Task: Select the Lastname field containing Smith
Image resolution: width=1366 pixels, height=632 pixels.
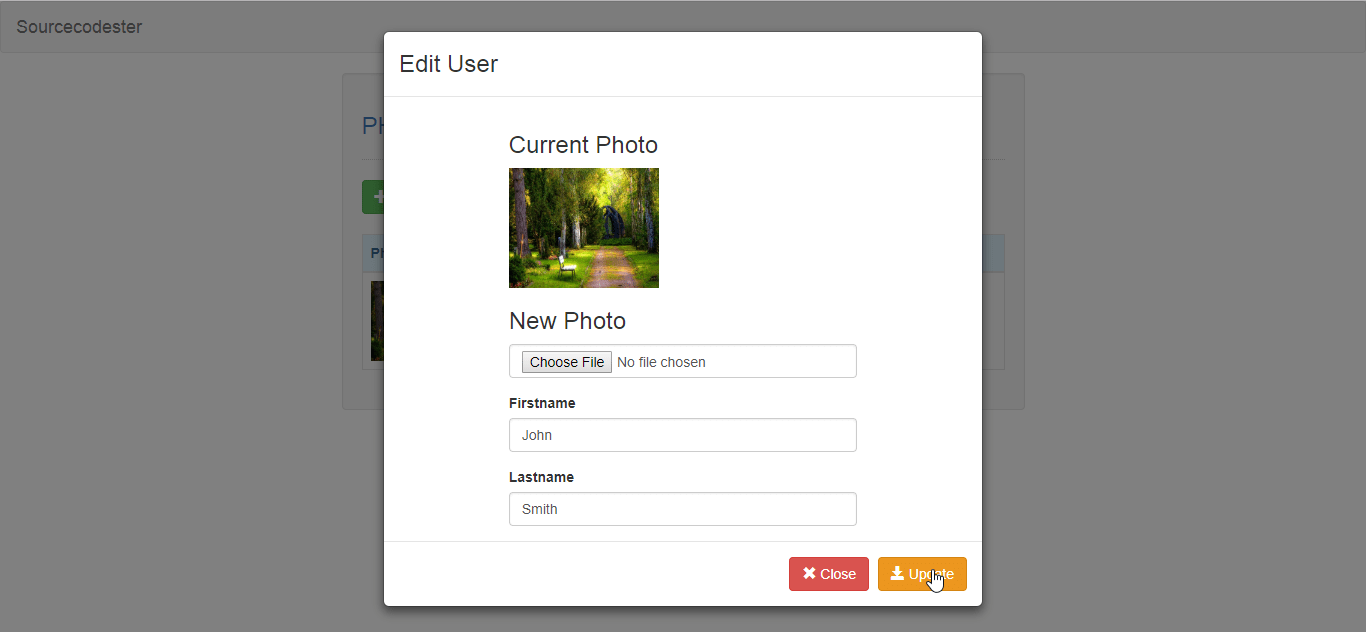Action: 683,509
